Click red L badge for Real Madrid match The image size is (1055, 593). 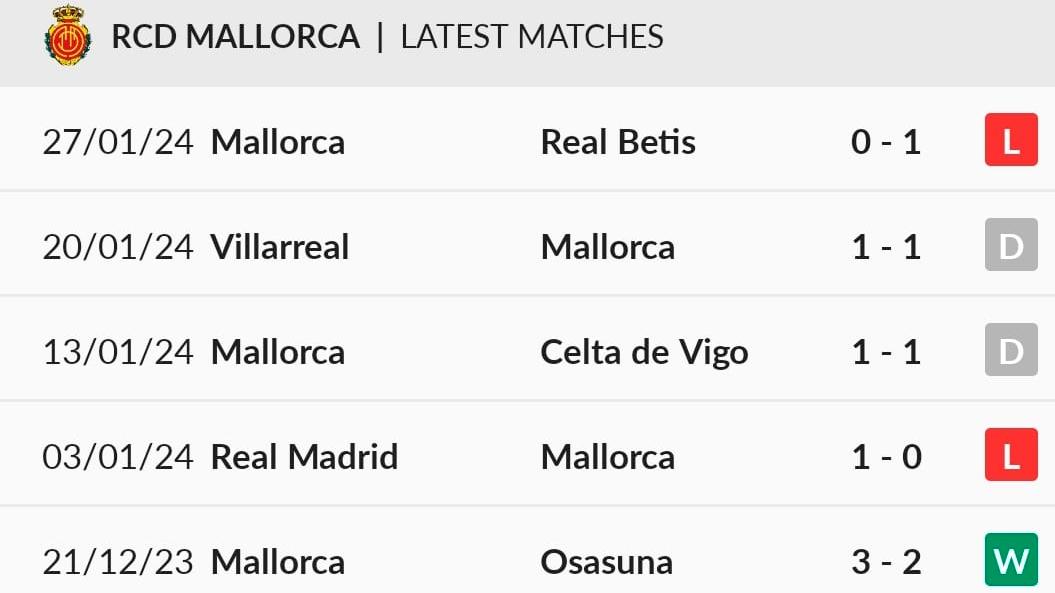coord(1011,455)
